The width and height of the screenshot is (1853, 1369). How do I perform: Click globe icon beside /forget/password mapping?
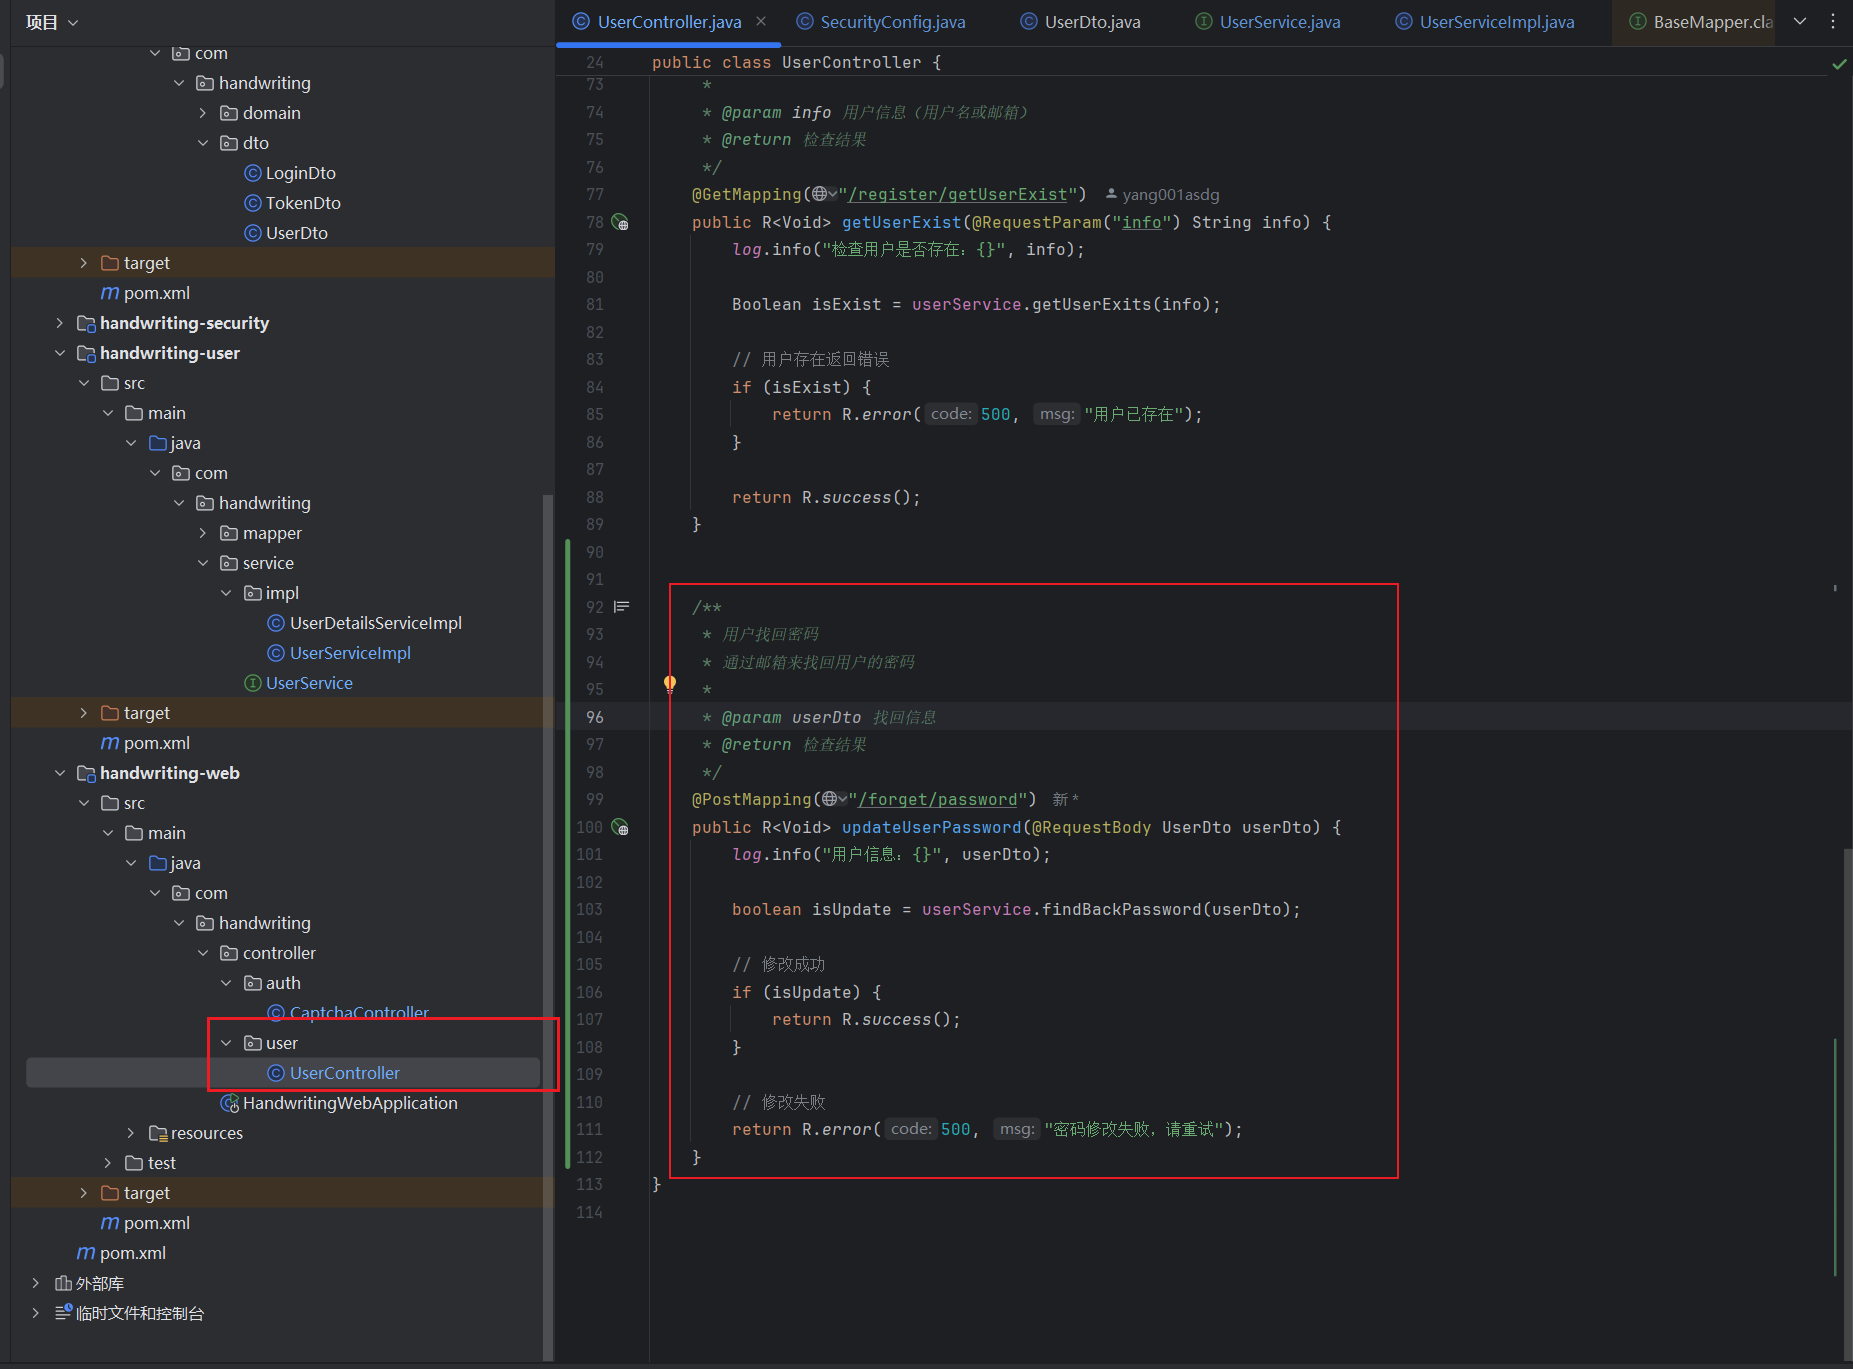830,799
